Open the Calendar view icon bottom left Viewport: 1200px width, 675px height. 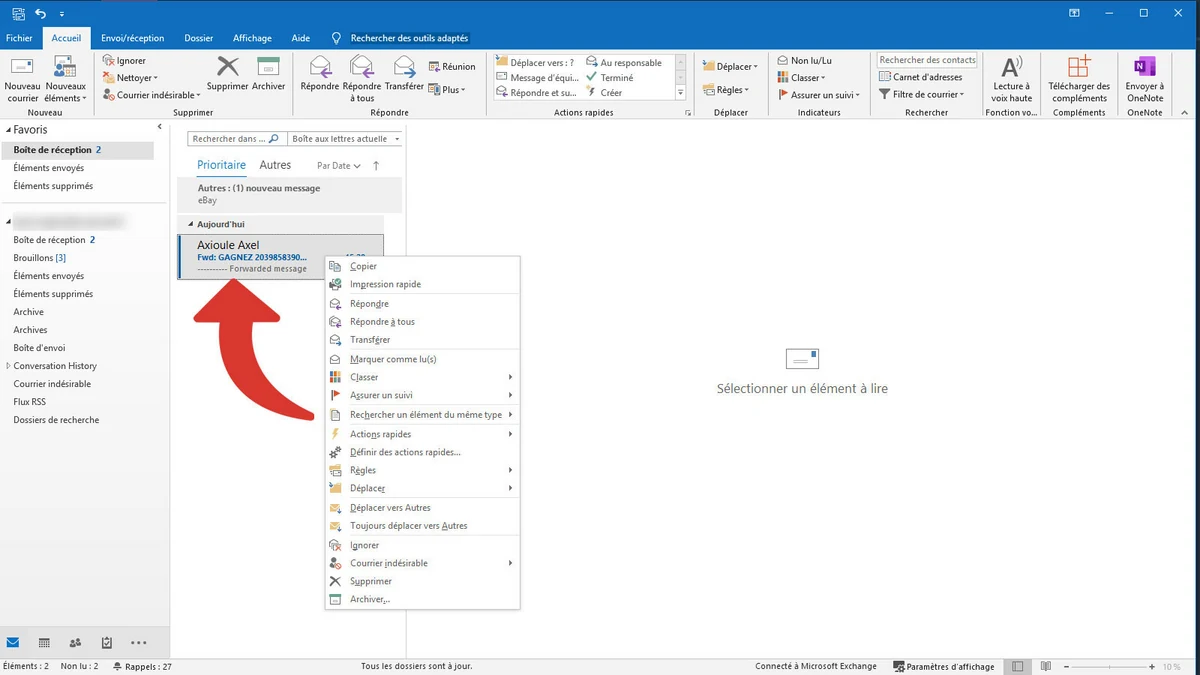(x=44, y=643)
